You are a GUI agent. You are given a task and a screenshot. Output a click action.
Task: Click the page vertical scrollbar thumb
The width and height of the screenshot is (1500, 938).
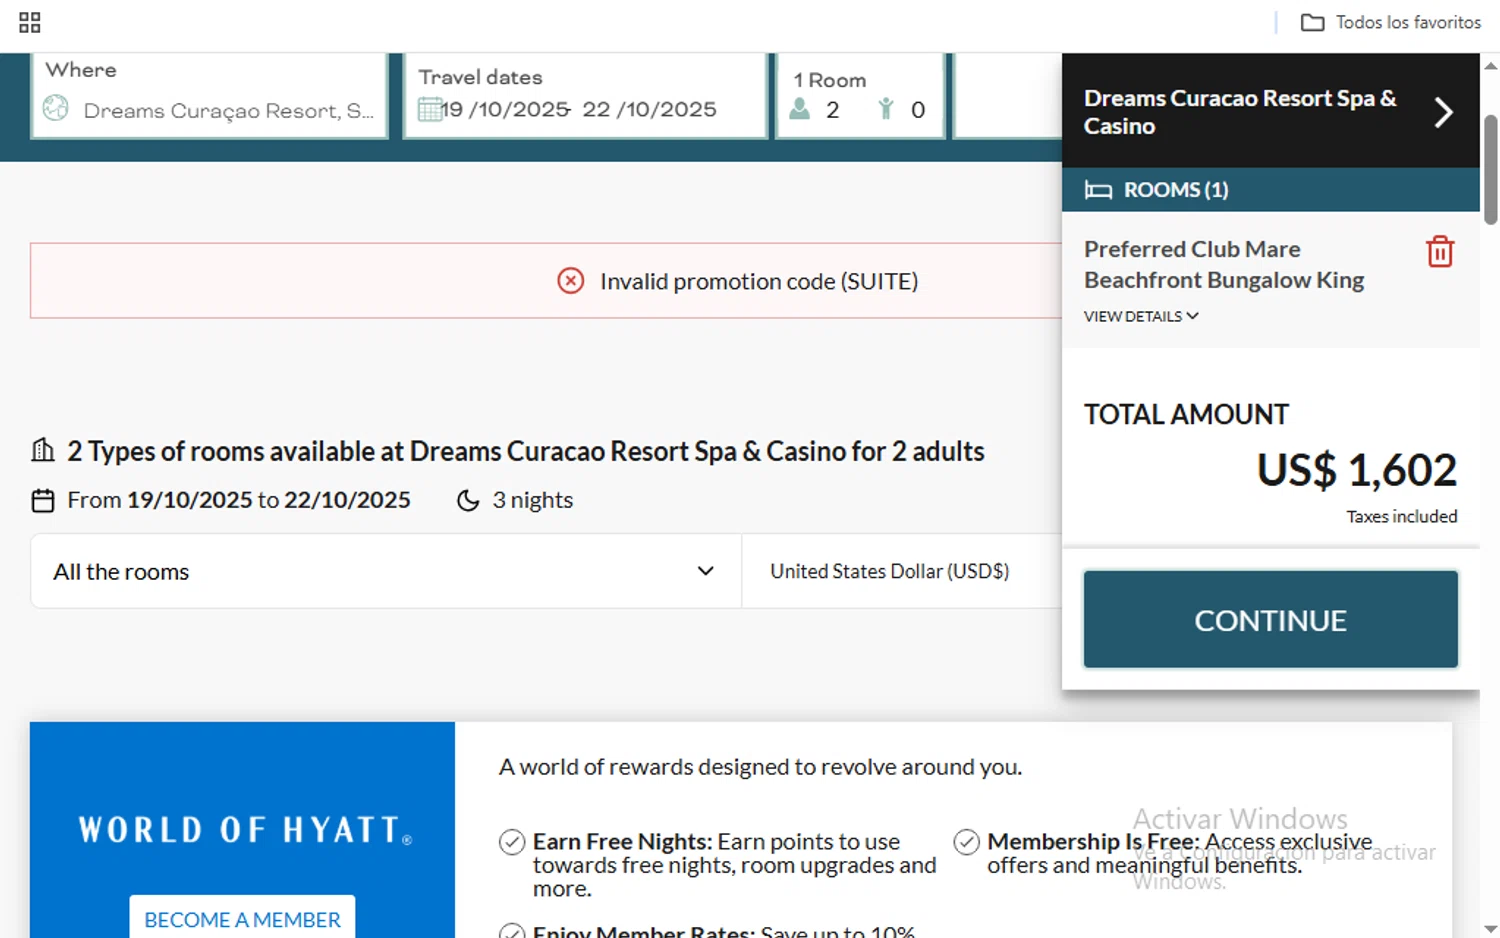pos(1490,170)
